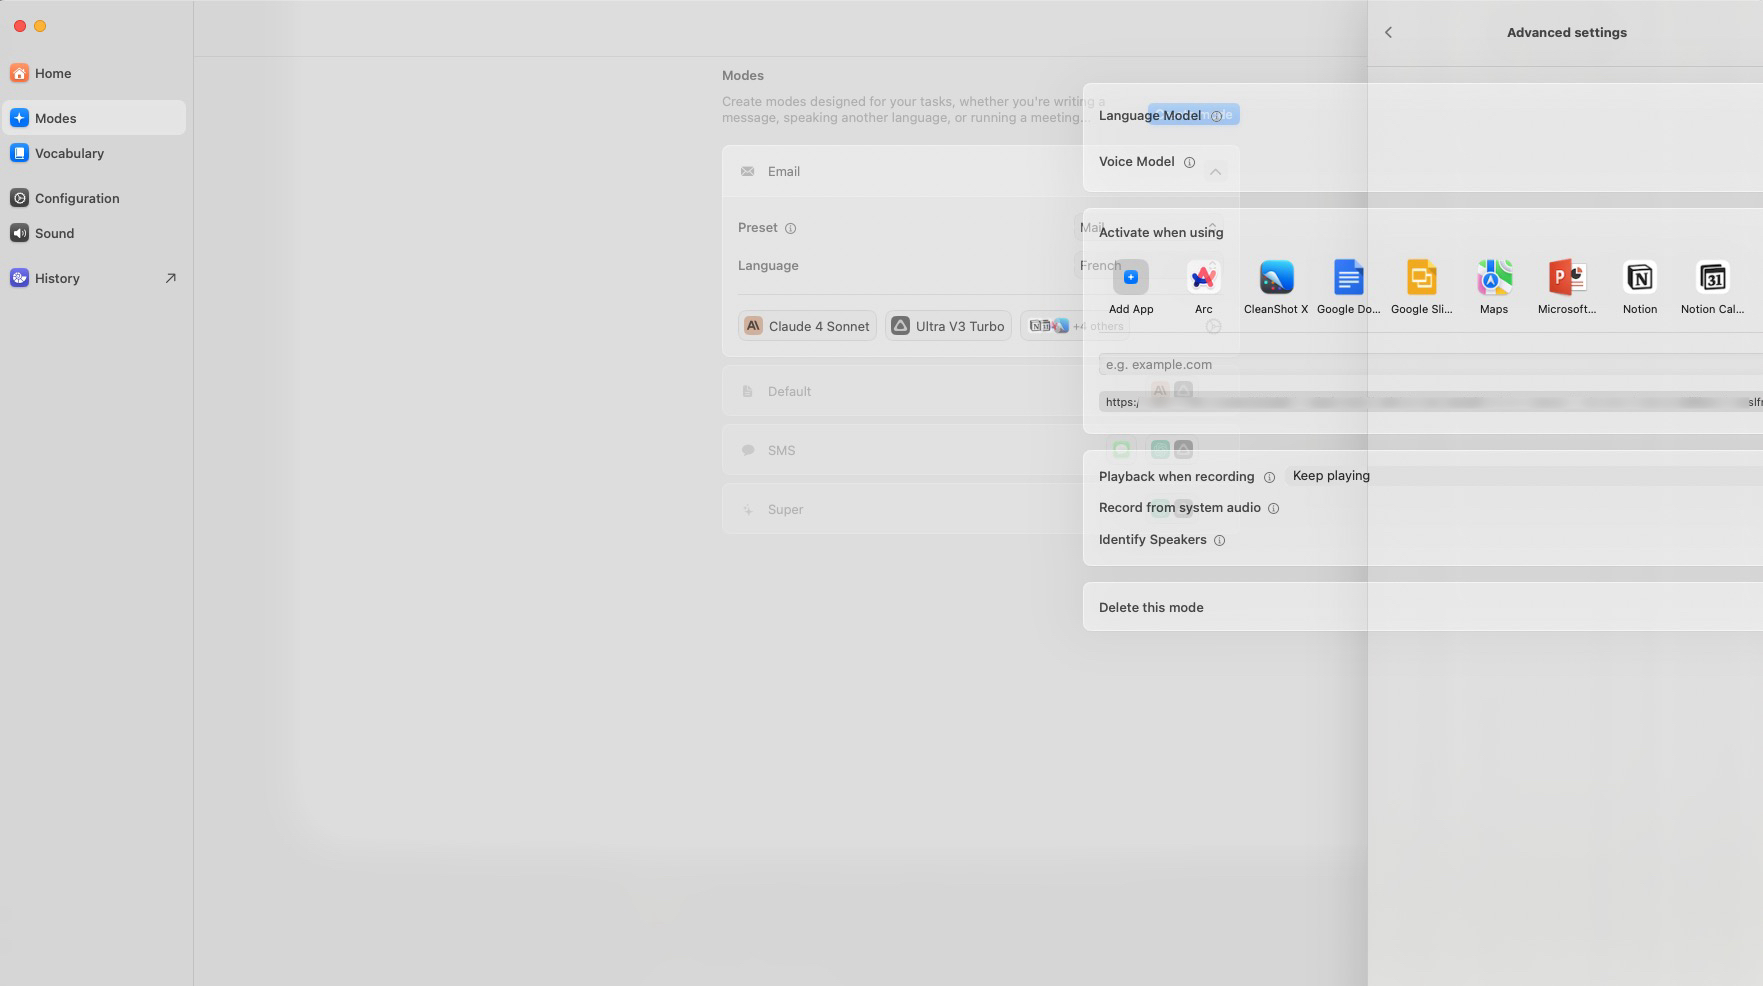Click Delete this mode
This screenshot has height=986, width=1763.
pyautogui.click(x=1151, y=607)
